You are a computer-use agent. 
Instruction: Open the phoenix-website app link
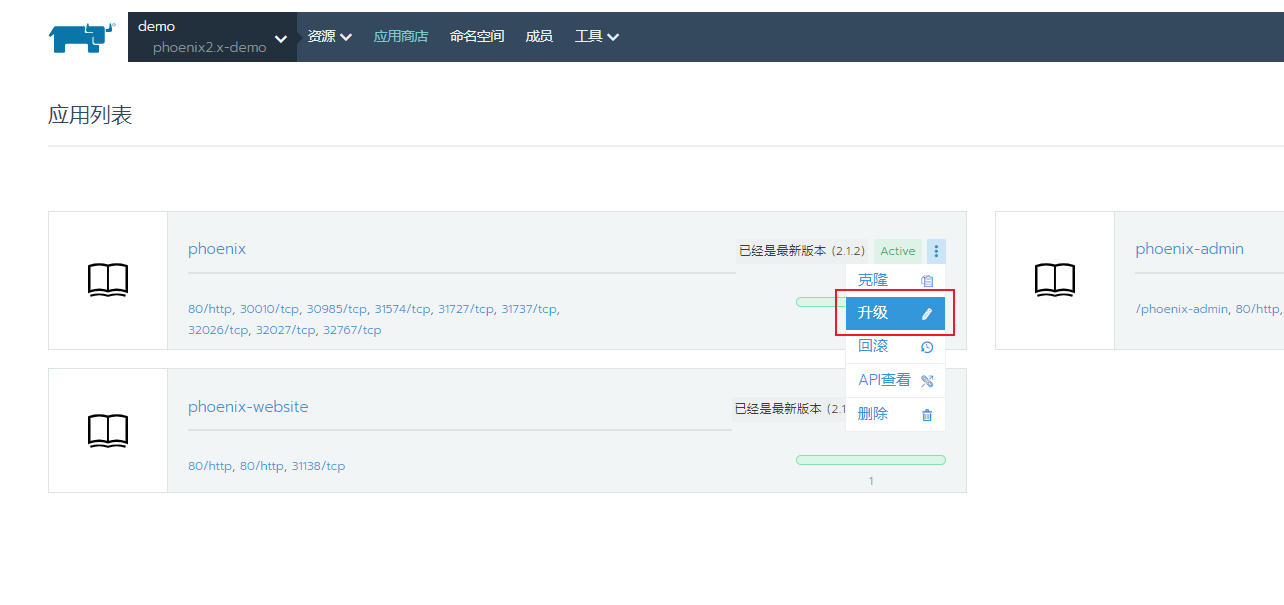[248, 407]
